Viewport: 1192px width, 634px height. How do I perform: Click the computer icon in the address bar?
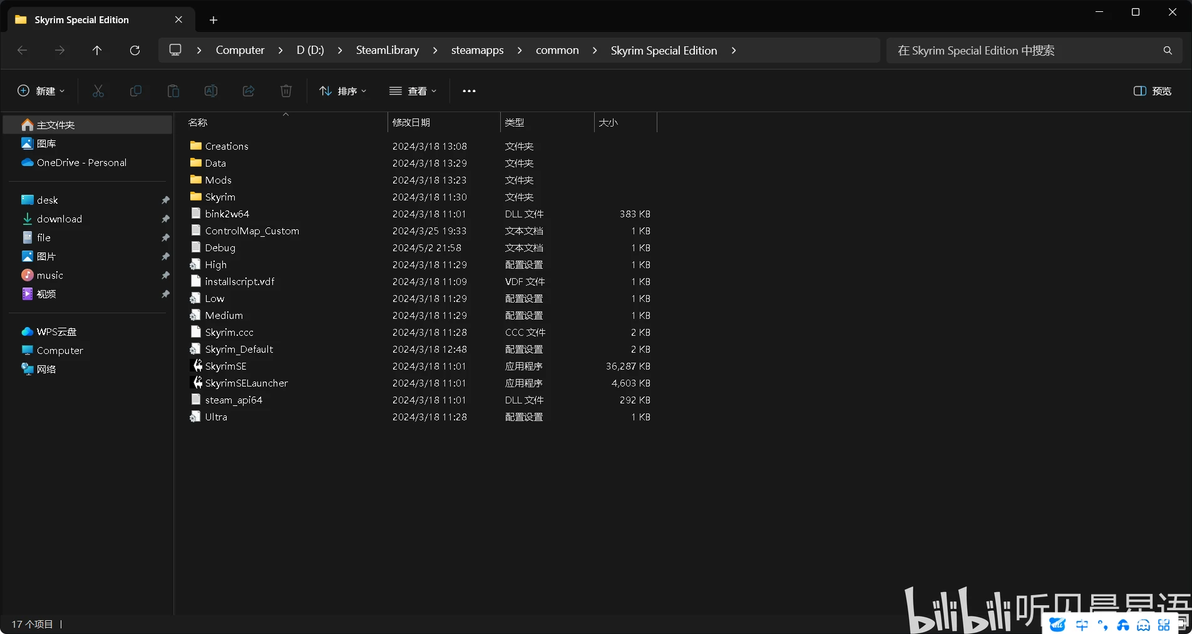coord(176,50)
